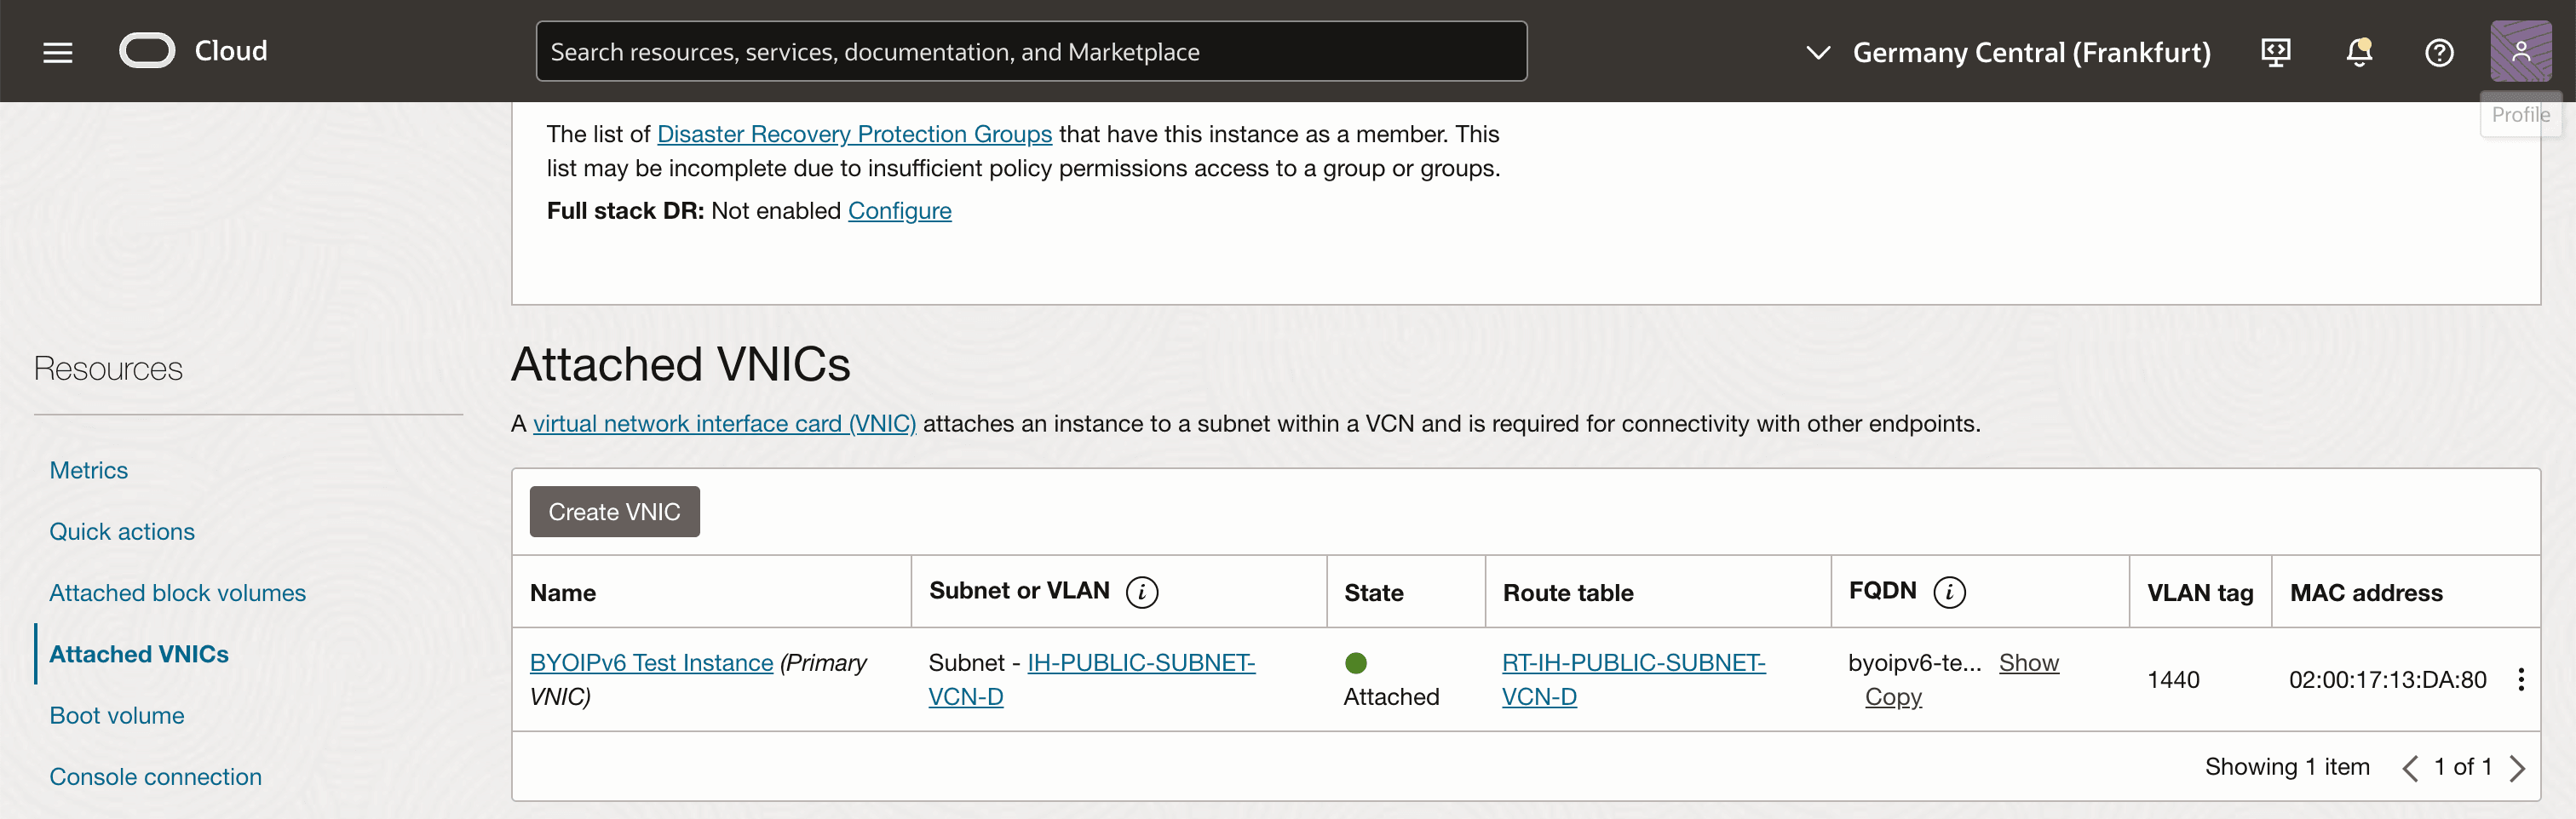This screenshot has width=2576, height=819.
Task: Select Metrics in the Resources menu
Action: (x=89, y=470)
